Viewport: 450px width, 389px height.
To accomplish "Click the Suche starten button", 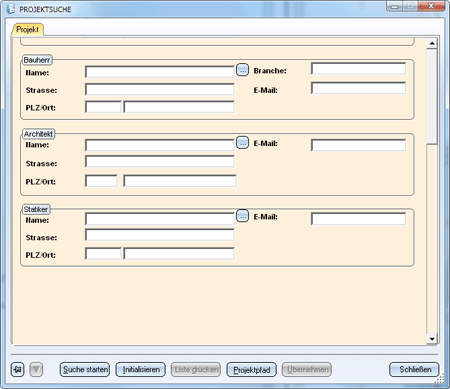I will coord(85,369).
